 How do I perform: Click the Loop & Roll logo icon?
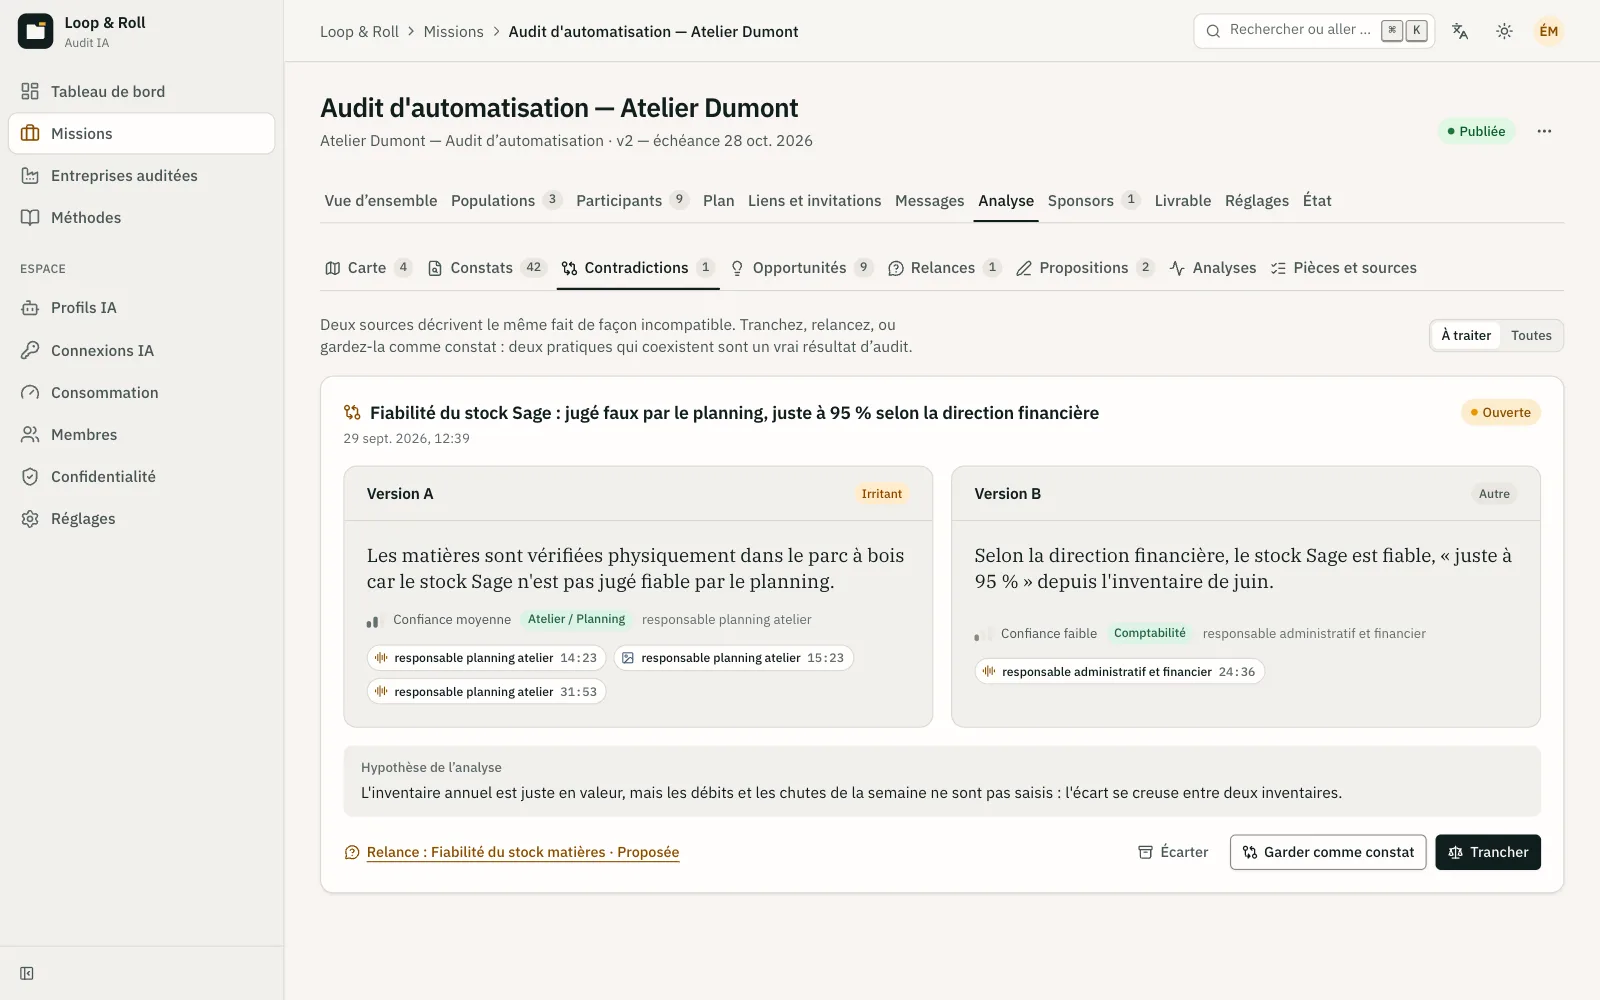pos(35,31)
